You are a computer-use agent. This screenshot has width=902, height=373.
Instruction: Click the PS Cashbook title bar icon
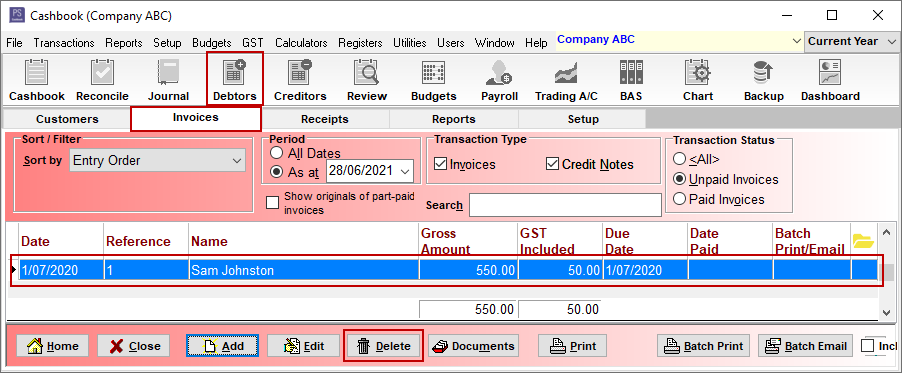(17, 15)
